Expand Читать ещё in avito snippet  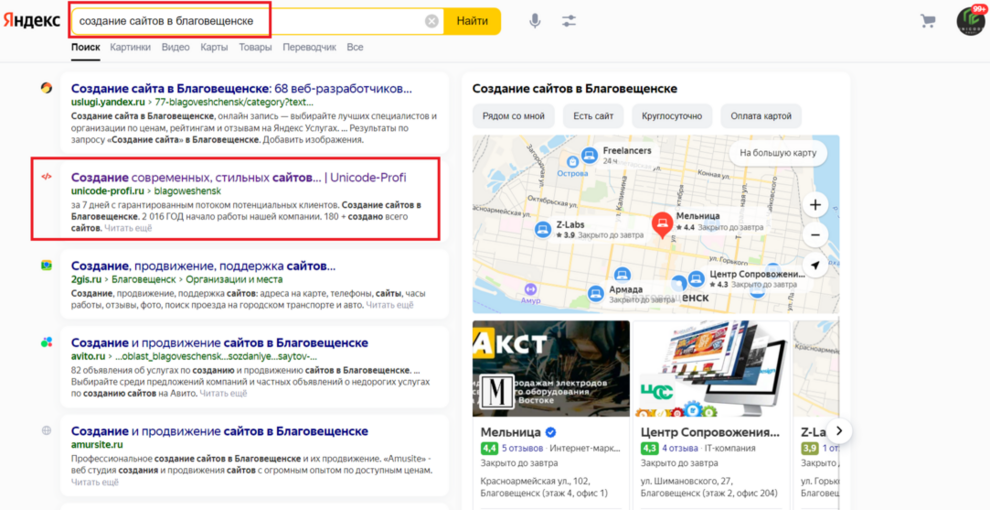pos(224,393)
